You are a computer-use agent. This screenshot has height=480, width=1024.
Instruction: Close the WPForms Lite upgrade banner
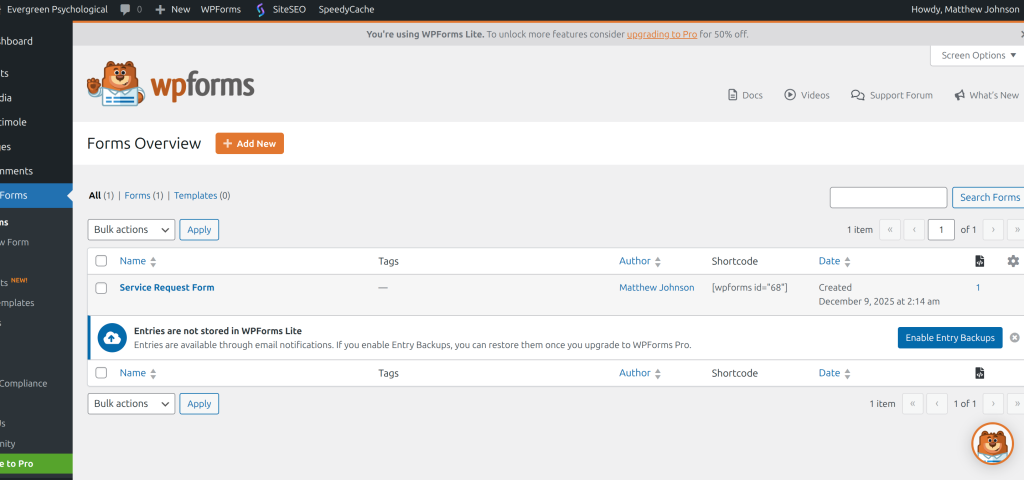1022,34
